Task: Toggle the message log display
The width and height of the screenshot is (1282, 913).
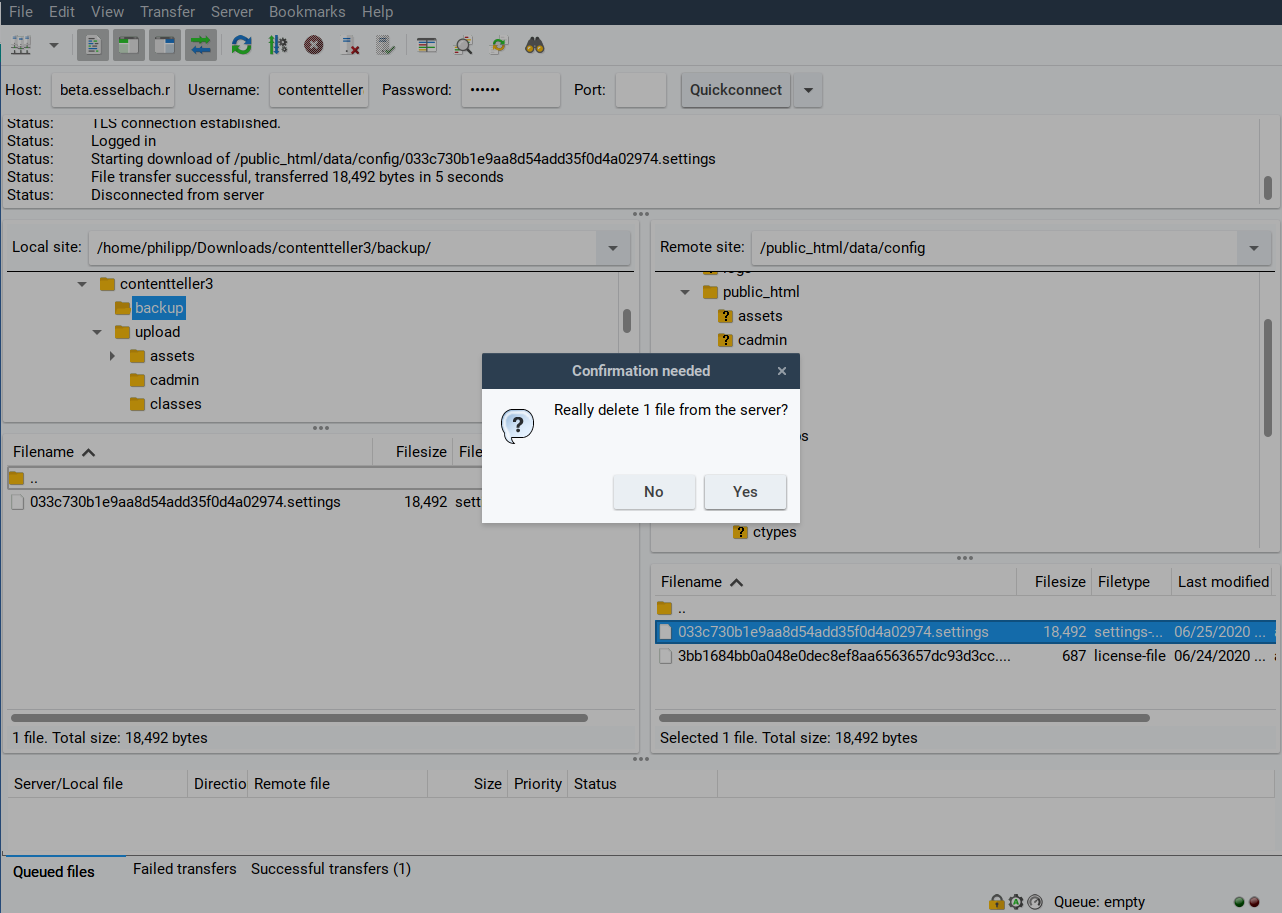Action: (x=94, y=45)
